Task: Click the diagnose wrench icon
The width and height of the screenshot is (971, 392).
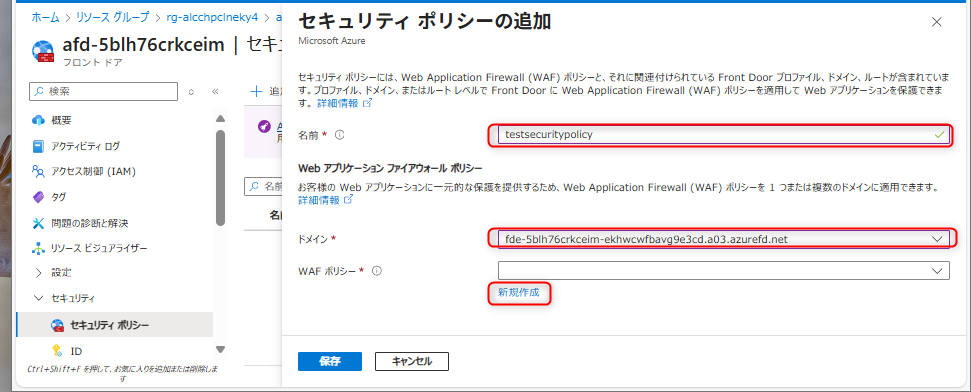Action: [x=38, y=222]
